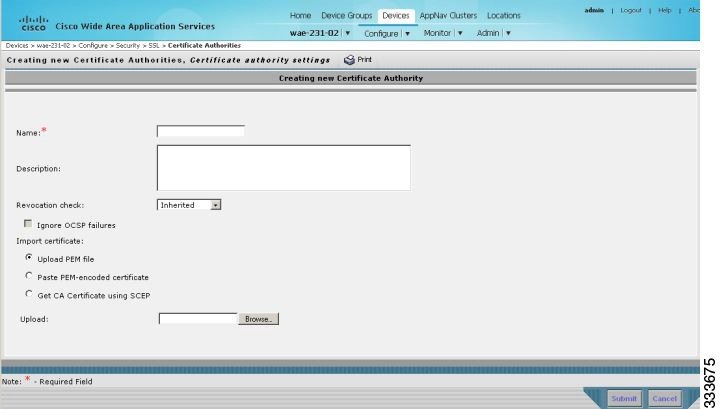Expand the Monitor menu arrow
Screen dimensions: 720x409
pyautogui.click(x=460, y=33)
